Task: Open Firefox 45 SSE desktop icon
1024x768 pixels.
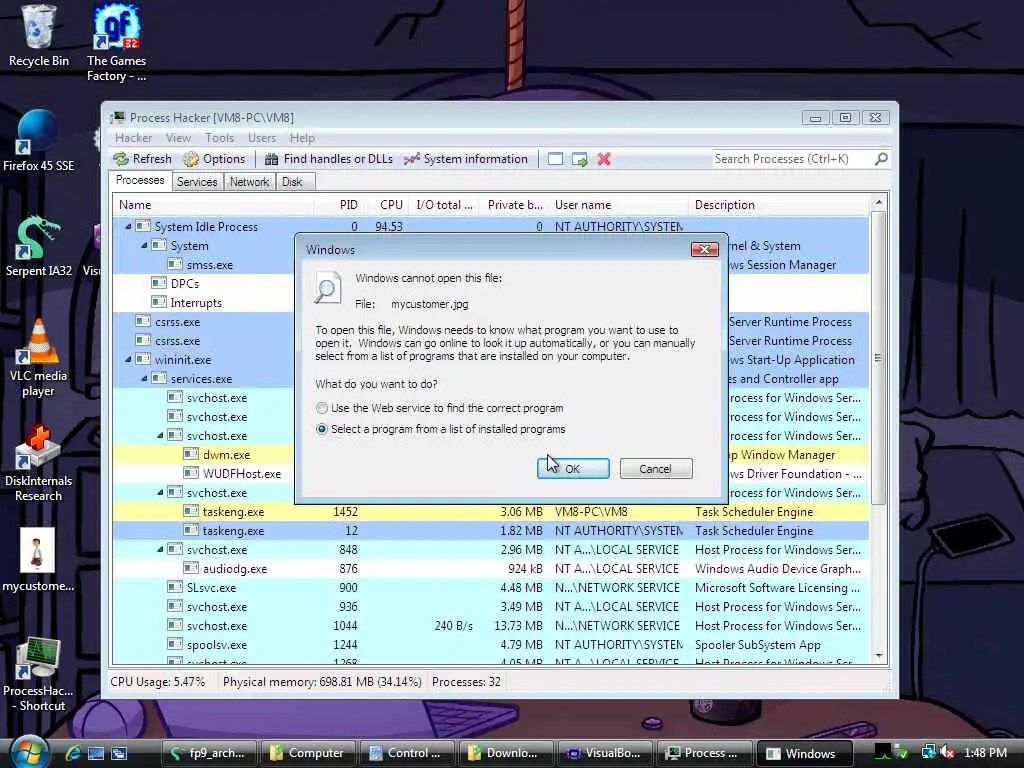Action: click(39, 141)
